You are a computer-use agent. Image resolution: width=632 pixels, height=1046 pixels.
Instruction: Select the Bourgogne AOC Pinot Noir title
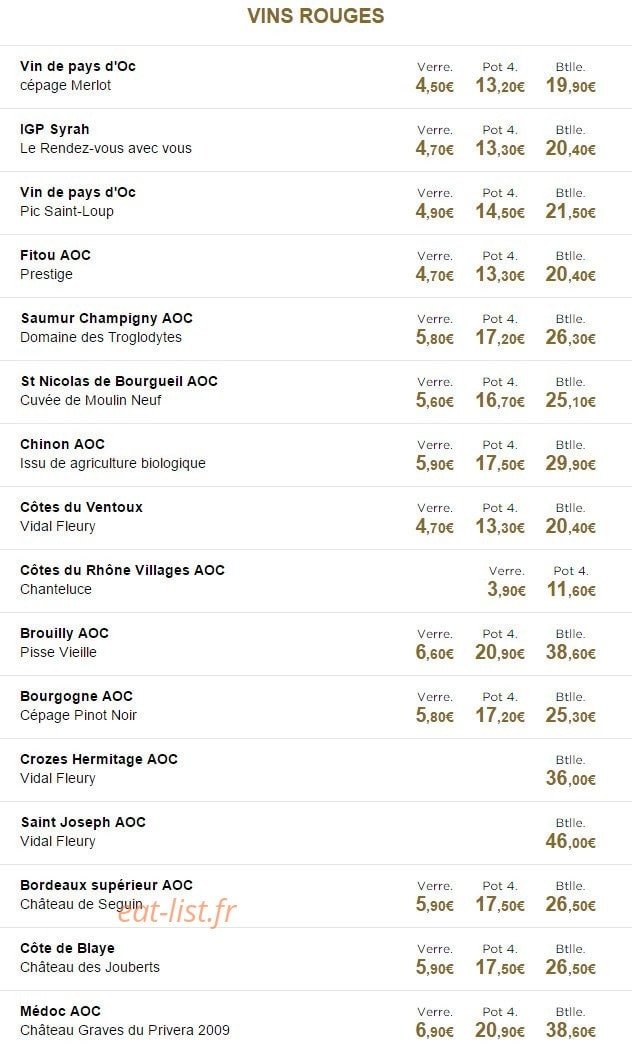76,696
